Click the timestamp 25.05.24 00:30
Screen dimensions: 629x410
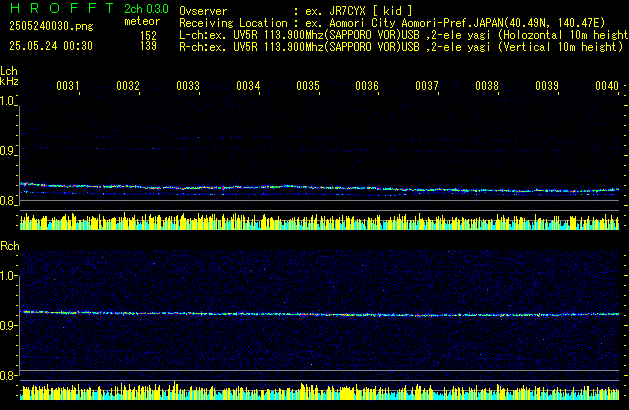51,46
